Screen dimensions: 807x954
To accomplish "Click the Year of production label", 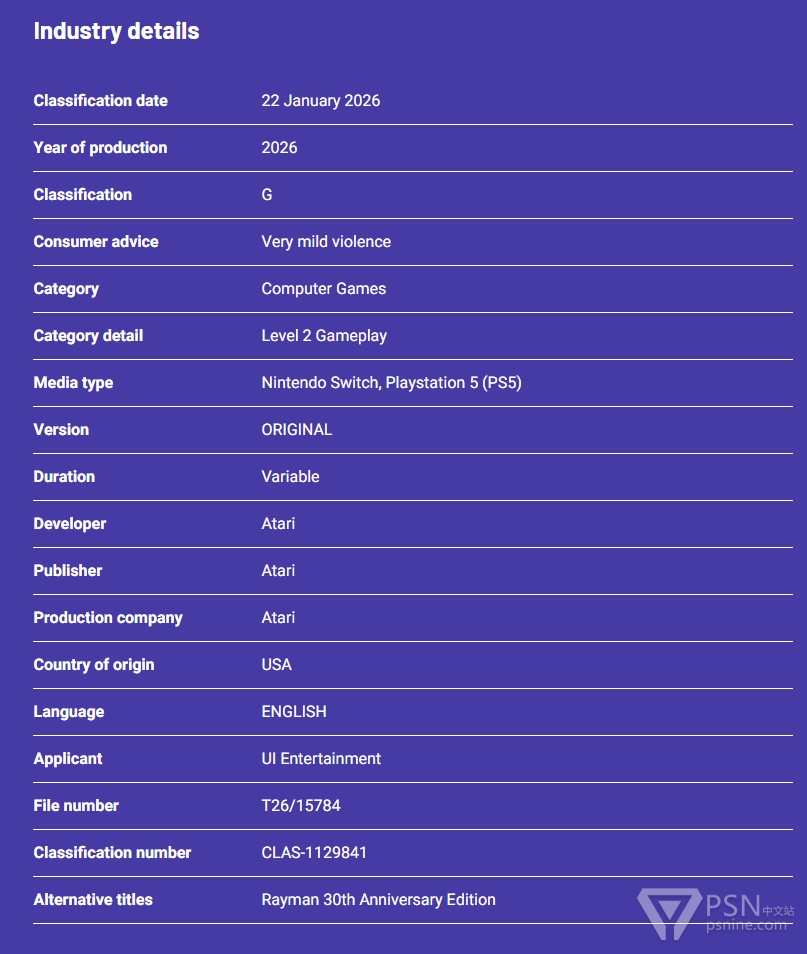I will coord(100,148).
